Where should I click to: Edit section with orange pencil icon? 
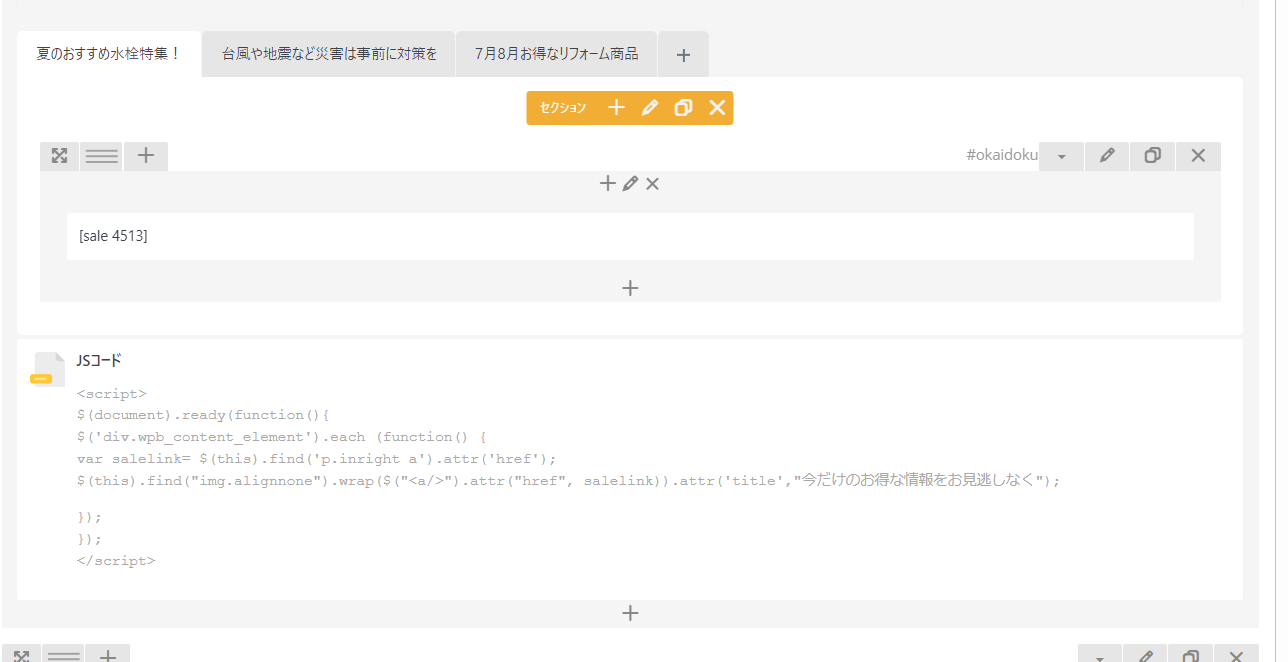click(x=650, y=108)
